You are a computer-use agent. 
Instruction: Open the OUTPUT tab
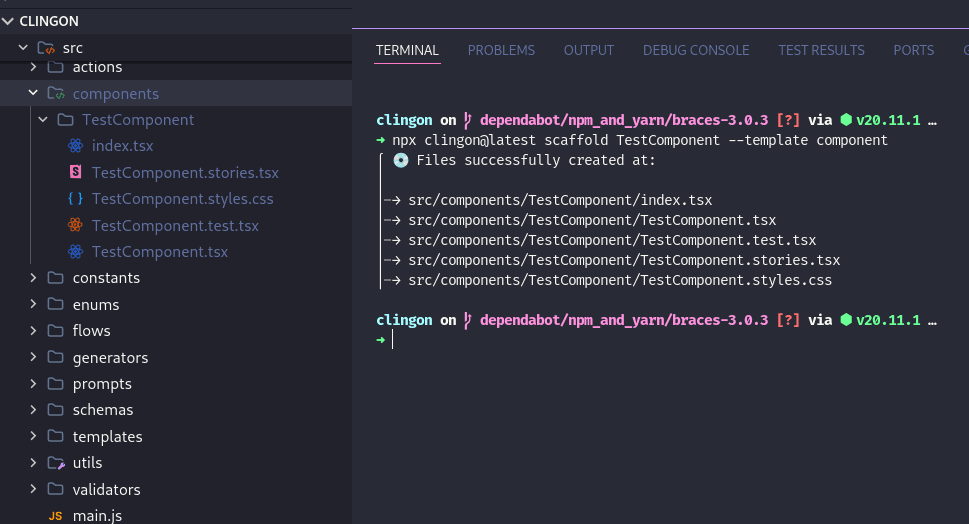point(588,50)
